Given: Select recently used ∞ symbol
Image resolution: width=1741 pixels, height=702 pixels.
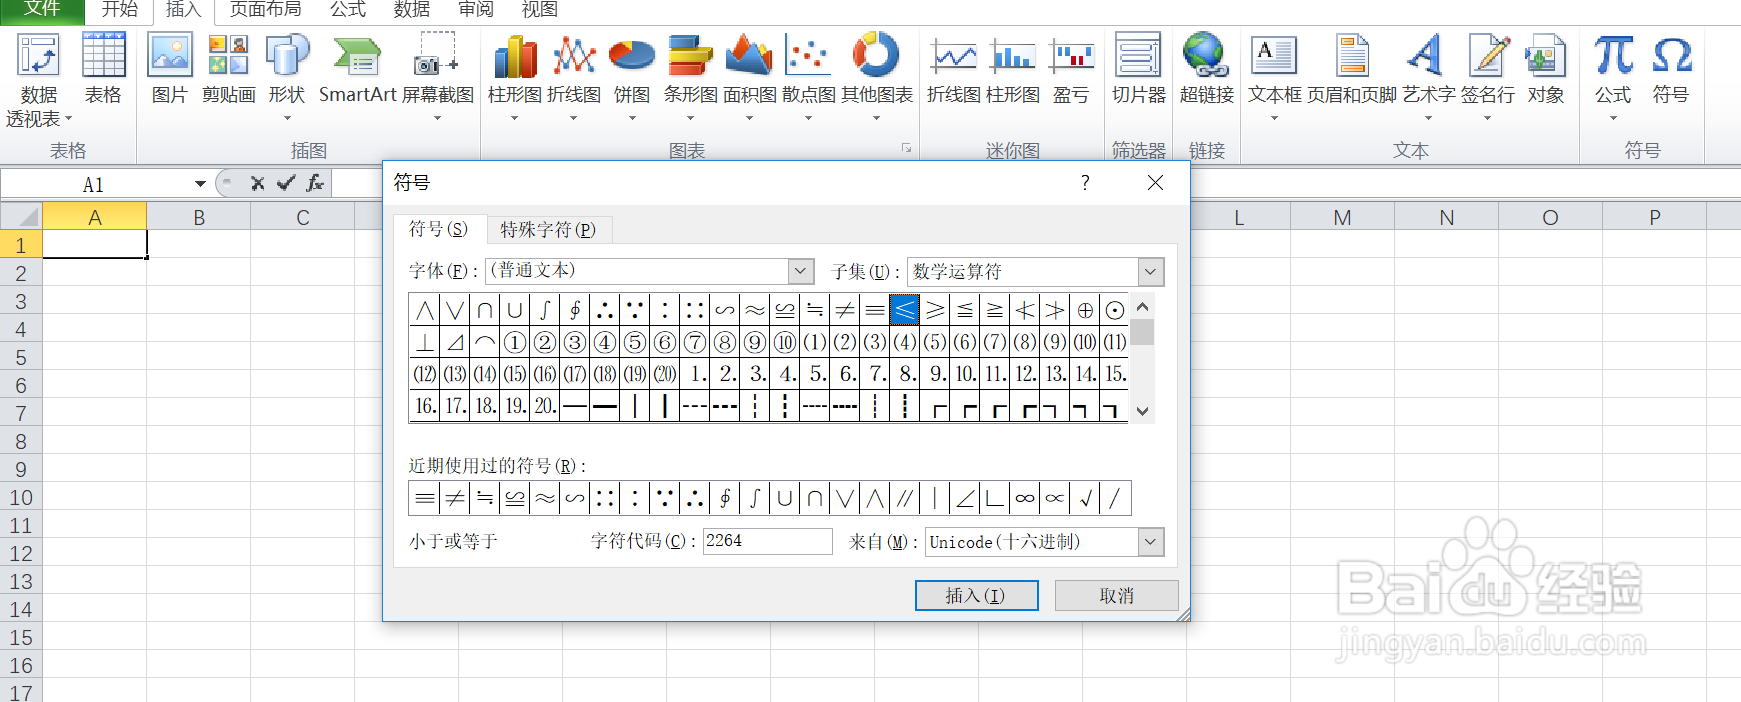Looking at the screenshot, I should 1025,497.
